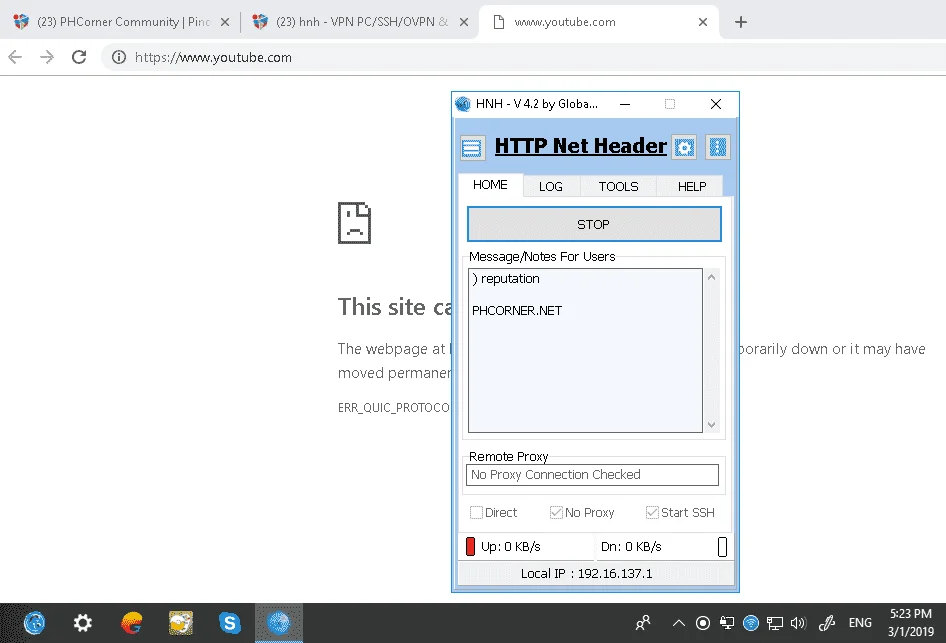Image resolution: width=946 pixels, height=643 pixels.
Task: Click the Local IP 192.16.137.1 text
Action: pos(586,574)
